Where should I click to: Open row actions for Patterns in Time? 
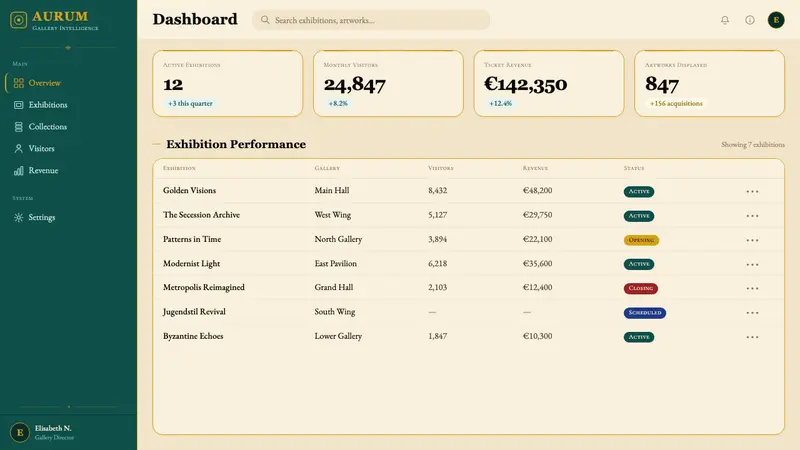752,240
